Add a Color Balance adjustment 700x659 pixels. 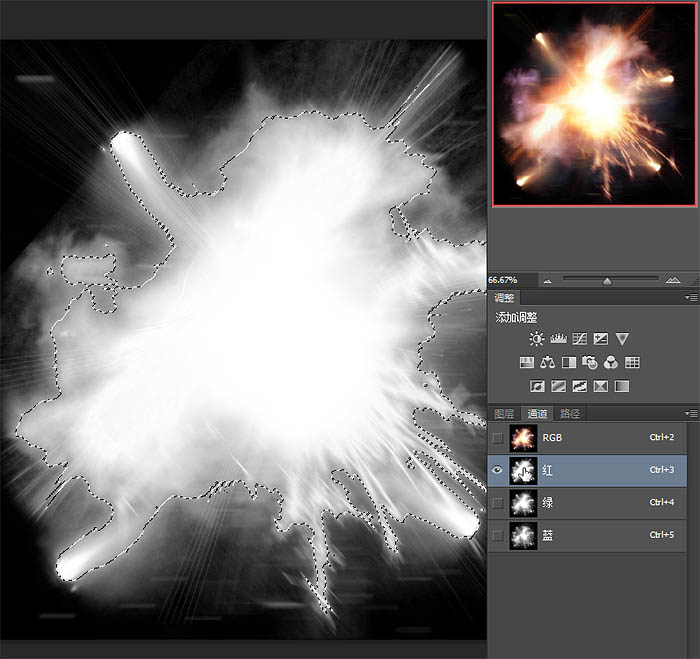pyautogui.click(x=548, y=362)
